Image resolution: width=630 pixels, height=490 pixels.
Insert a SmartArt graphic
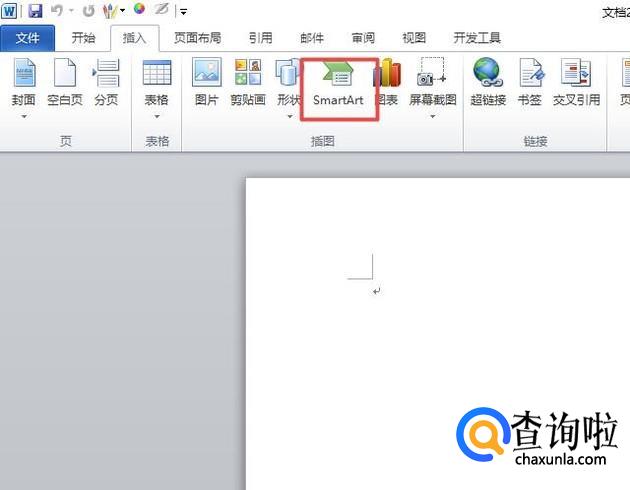(x=338, y=86)
